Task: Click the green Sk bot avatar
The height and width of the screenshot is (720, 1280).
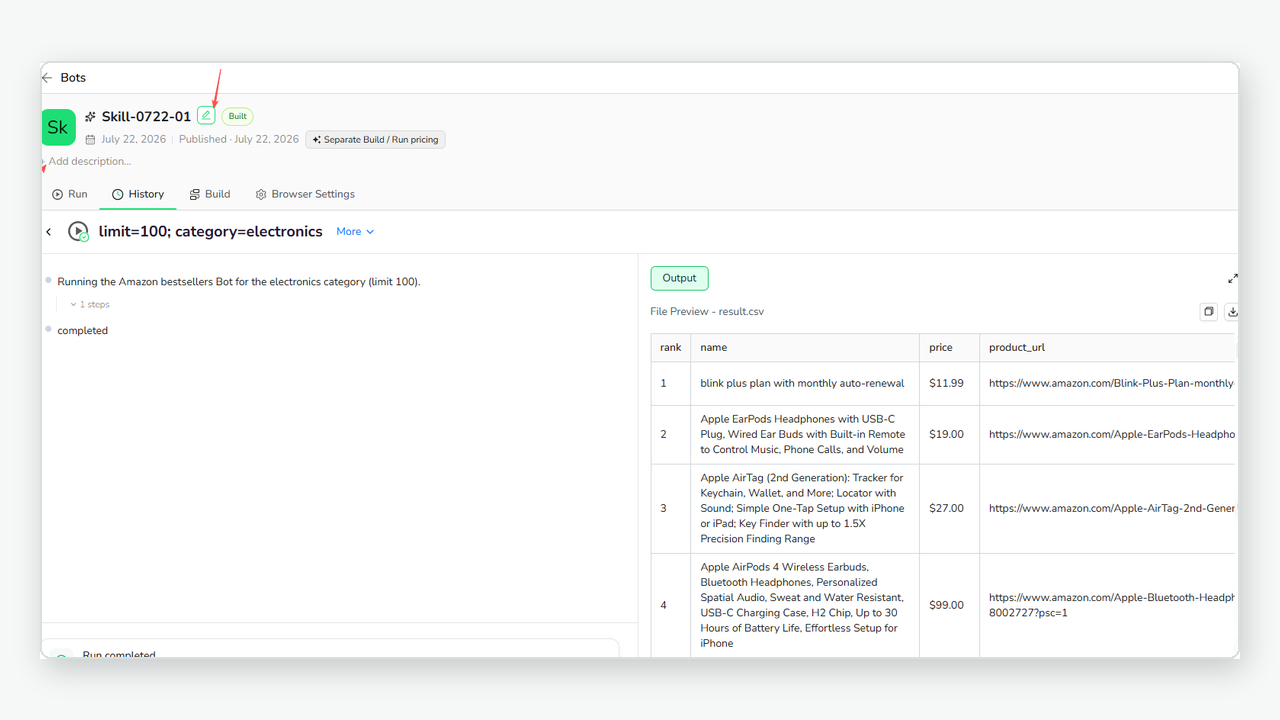Action: [x=58, y=127]
